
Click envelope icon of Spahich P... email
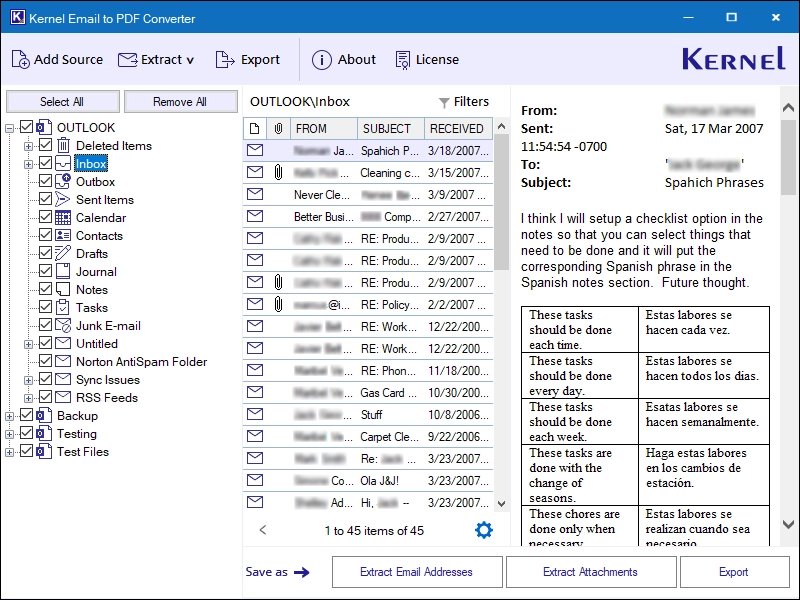(x=255, y=150)
